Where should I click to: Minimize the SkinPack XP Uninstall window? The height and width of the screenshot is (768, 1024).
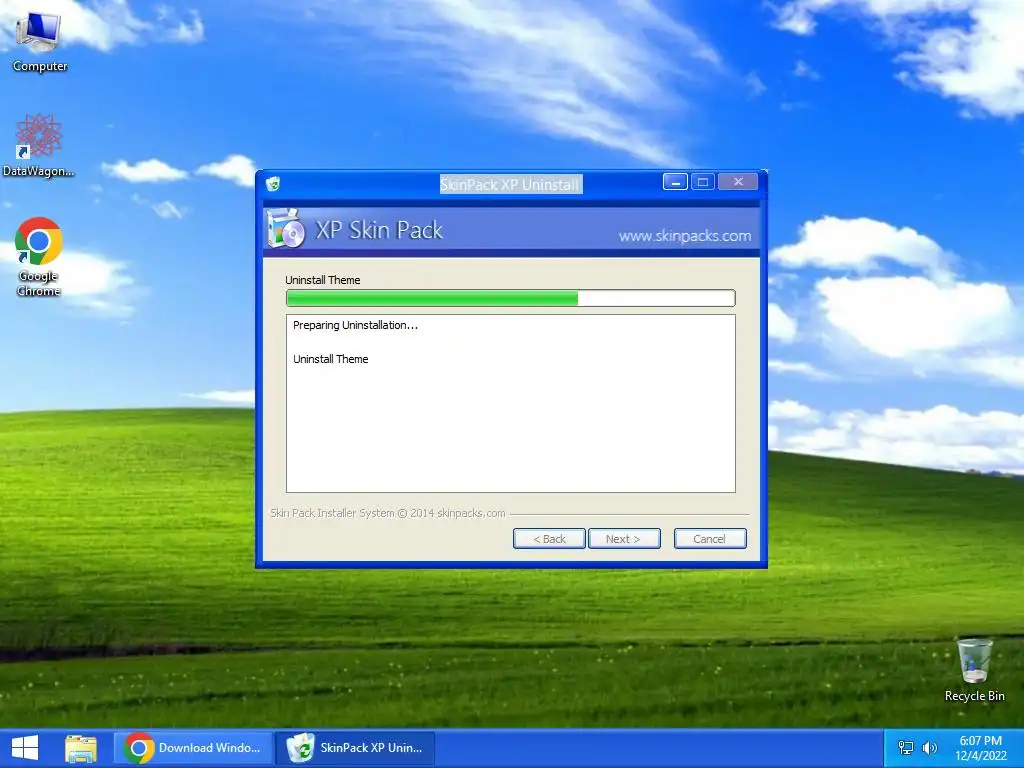click(x=675, y=182)
